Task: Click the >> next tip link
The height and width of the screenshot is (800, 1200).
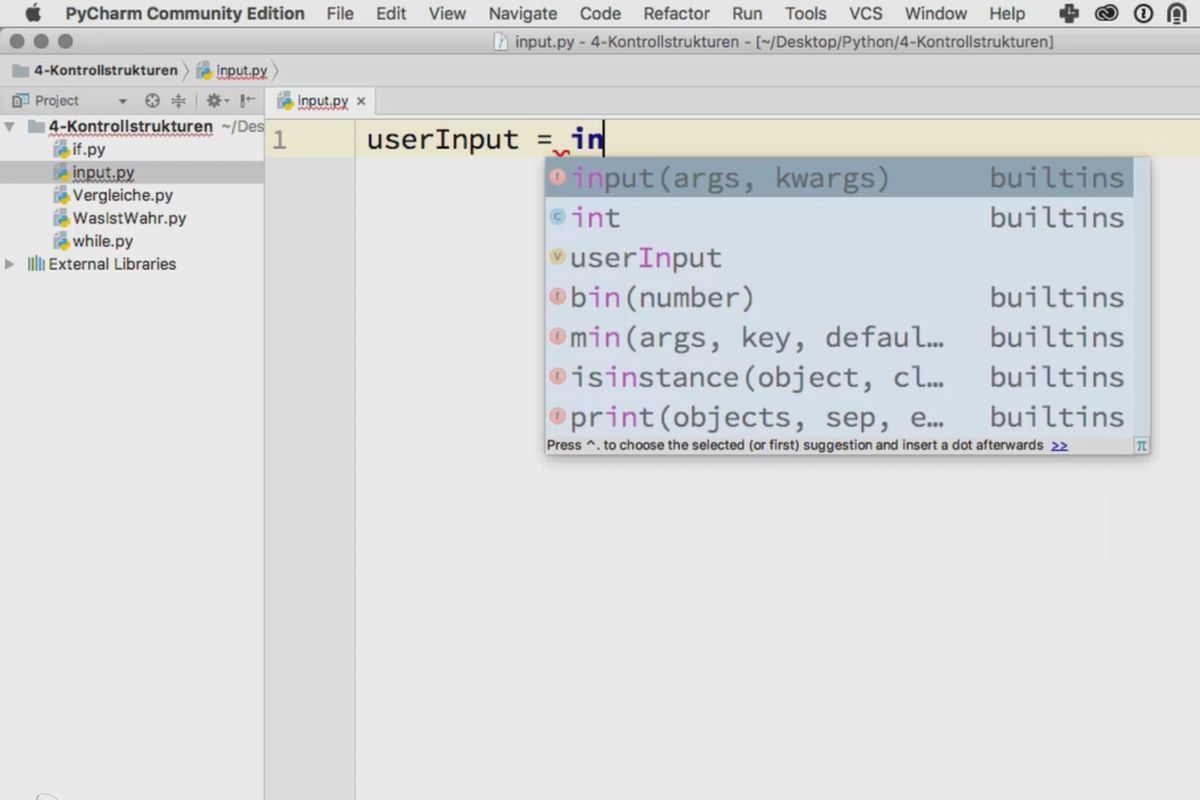Action: pos(1059,445)
